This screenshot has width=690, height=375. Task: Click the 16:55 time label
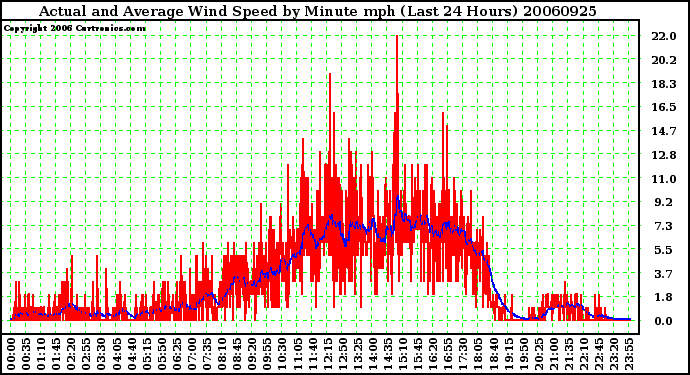point(447,354)
